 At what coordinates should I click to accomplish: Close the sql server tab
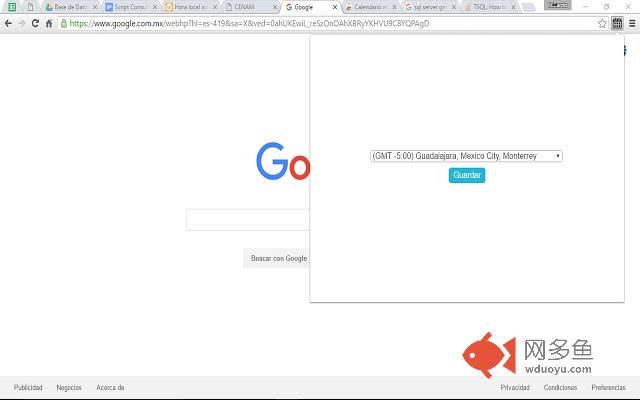[x=454, y=7]
